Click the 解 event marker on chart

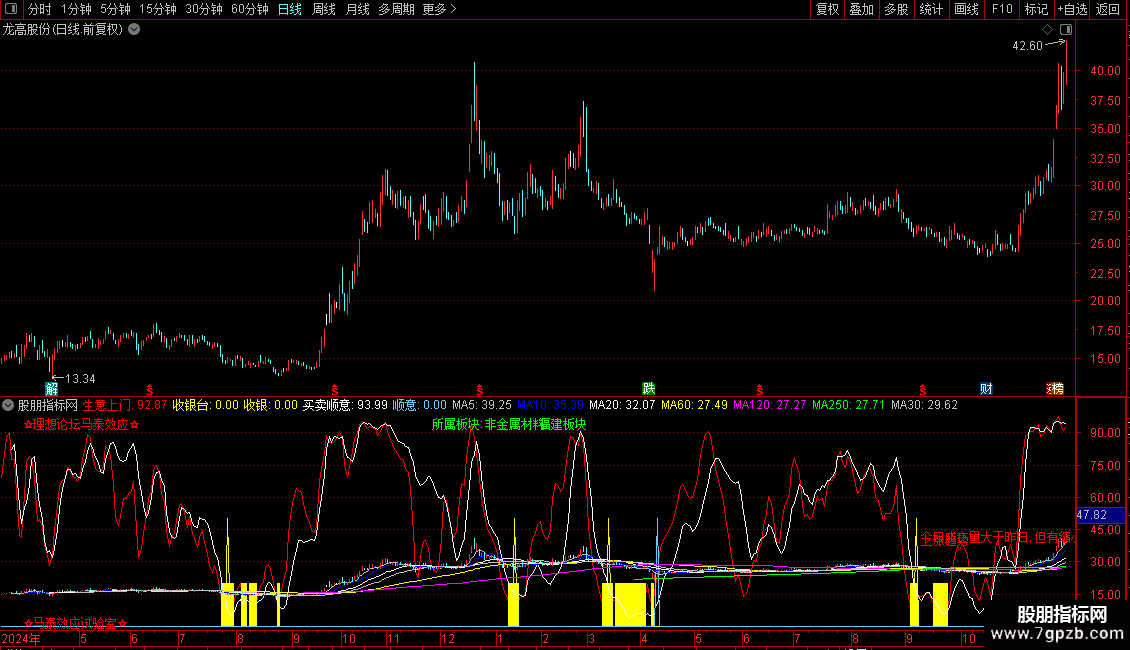(51, 388)
